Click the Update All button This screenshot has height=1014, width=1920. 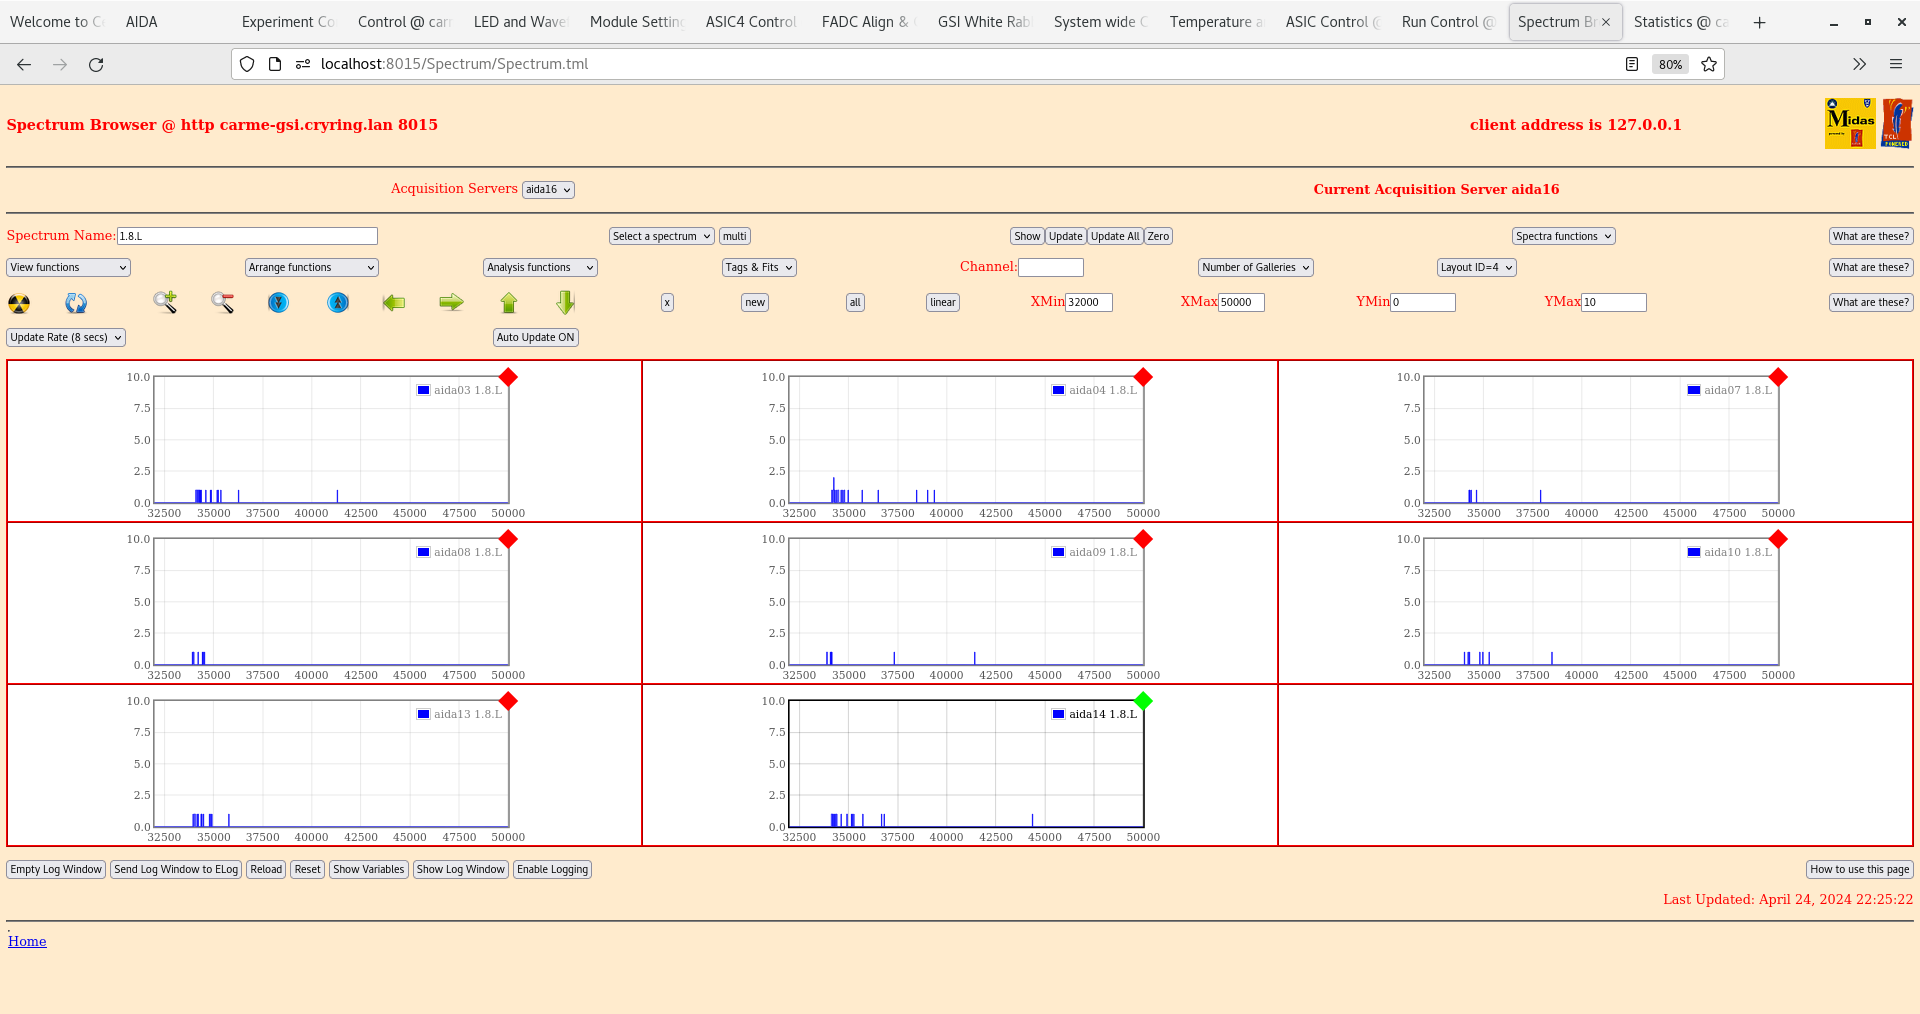click(x=1114, y=236)
